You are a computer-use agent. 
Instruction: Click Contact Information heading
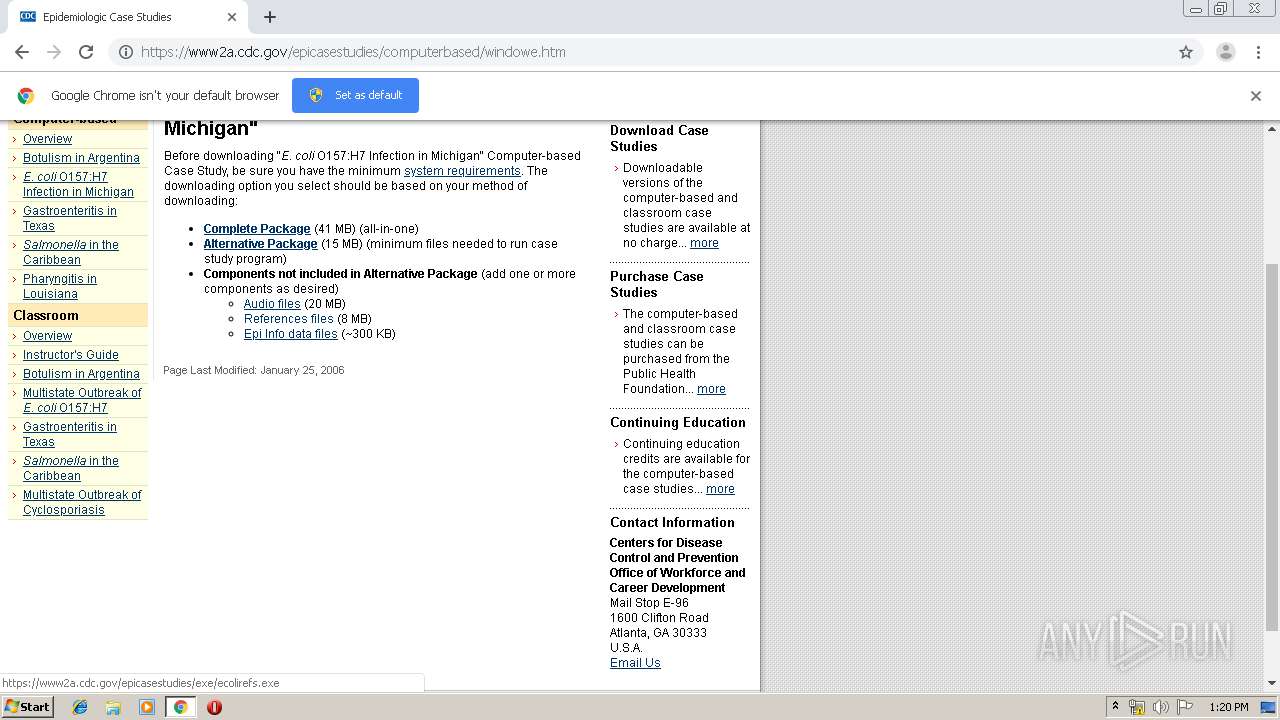tap(672, 522)
